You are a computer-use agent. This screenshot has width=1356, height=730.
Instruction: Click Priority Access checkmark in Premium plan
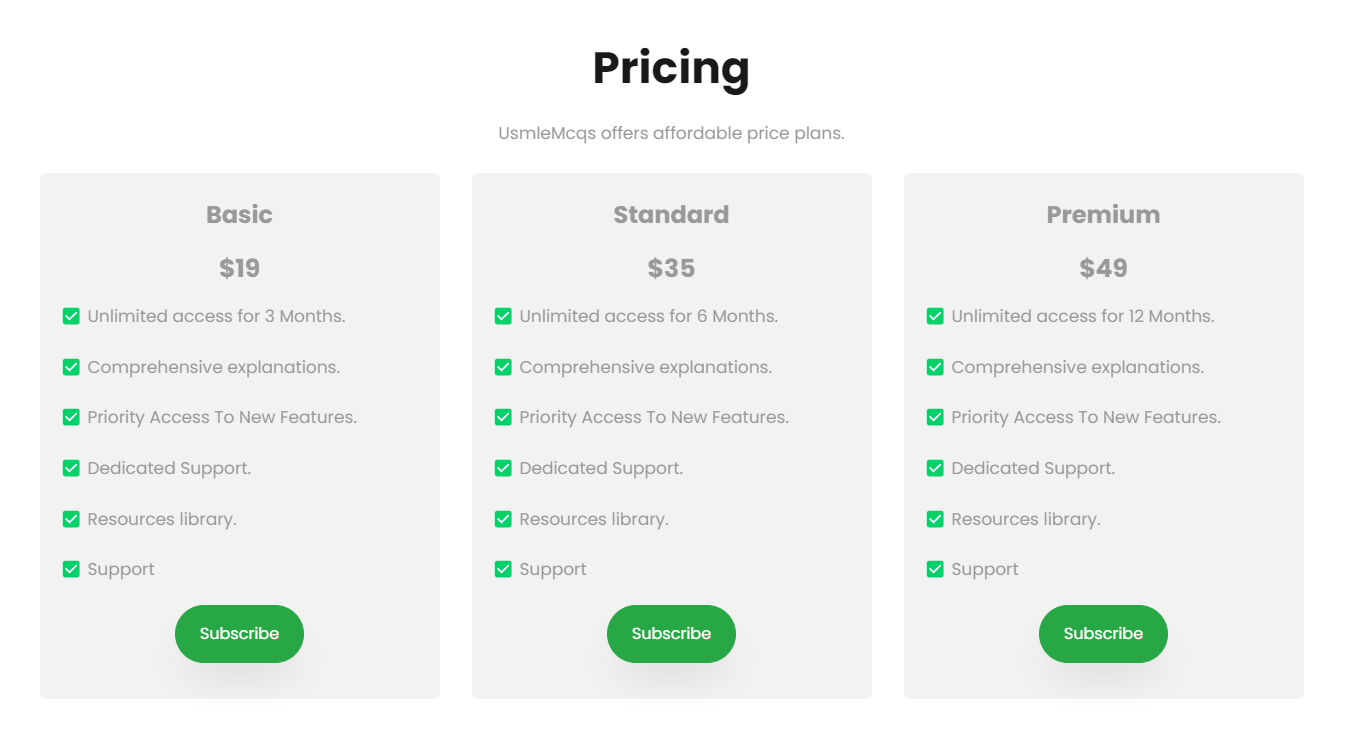pos(935,417)
